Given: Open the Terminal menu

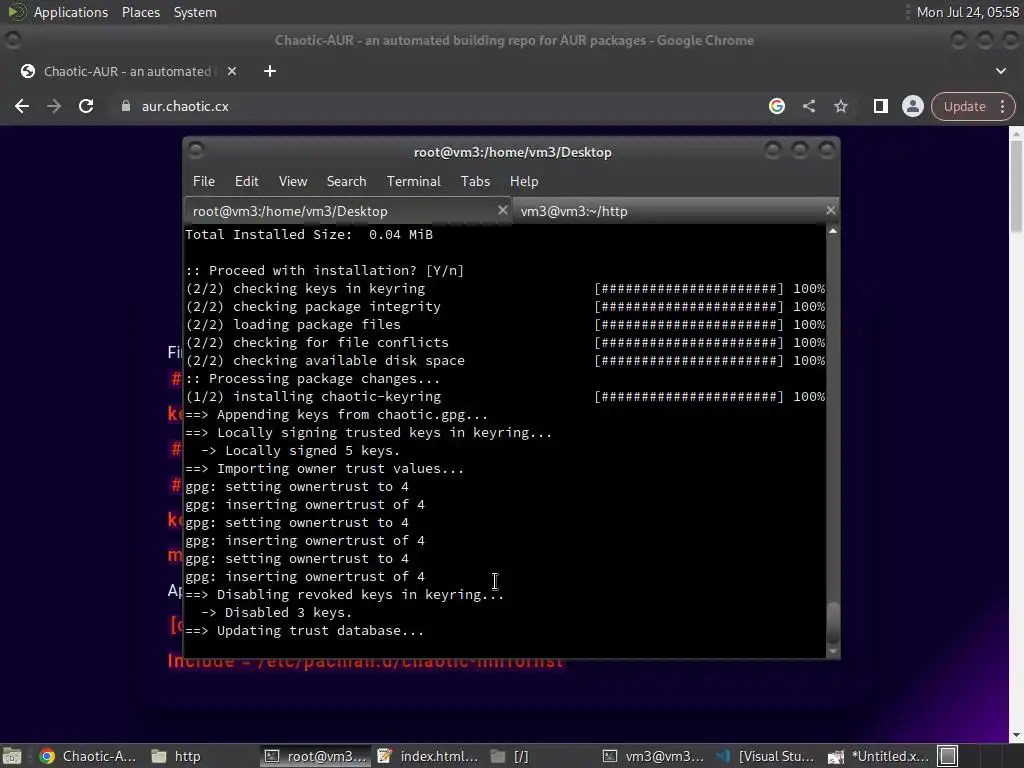Looking at the screenshot, I should (x=413, y=182).
